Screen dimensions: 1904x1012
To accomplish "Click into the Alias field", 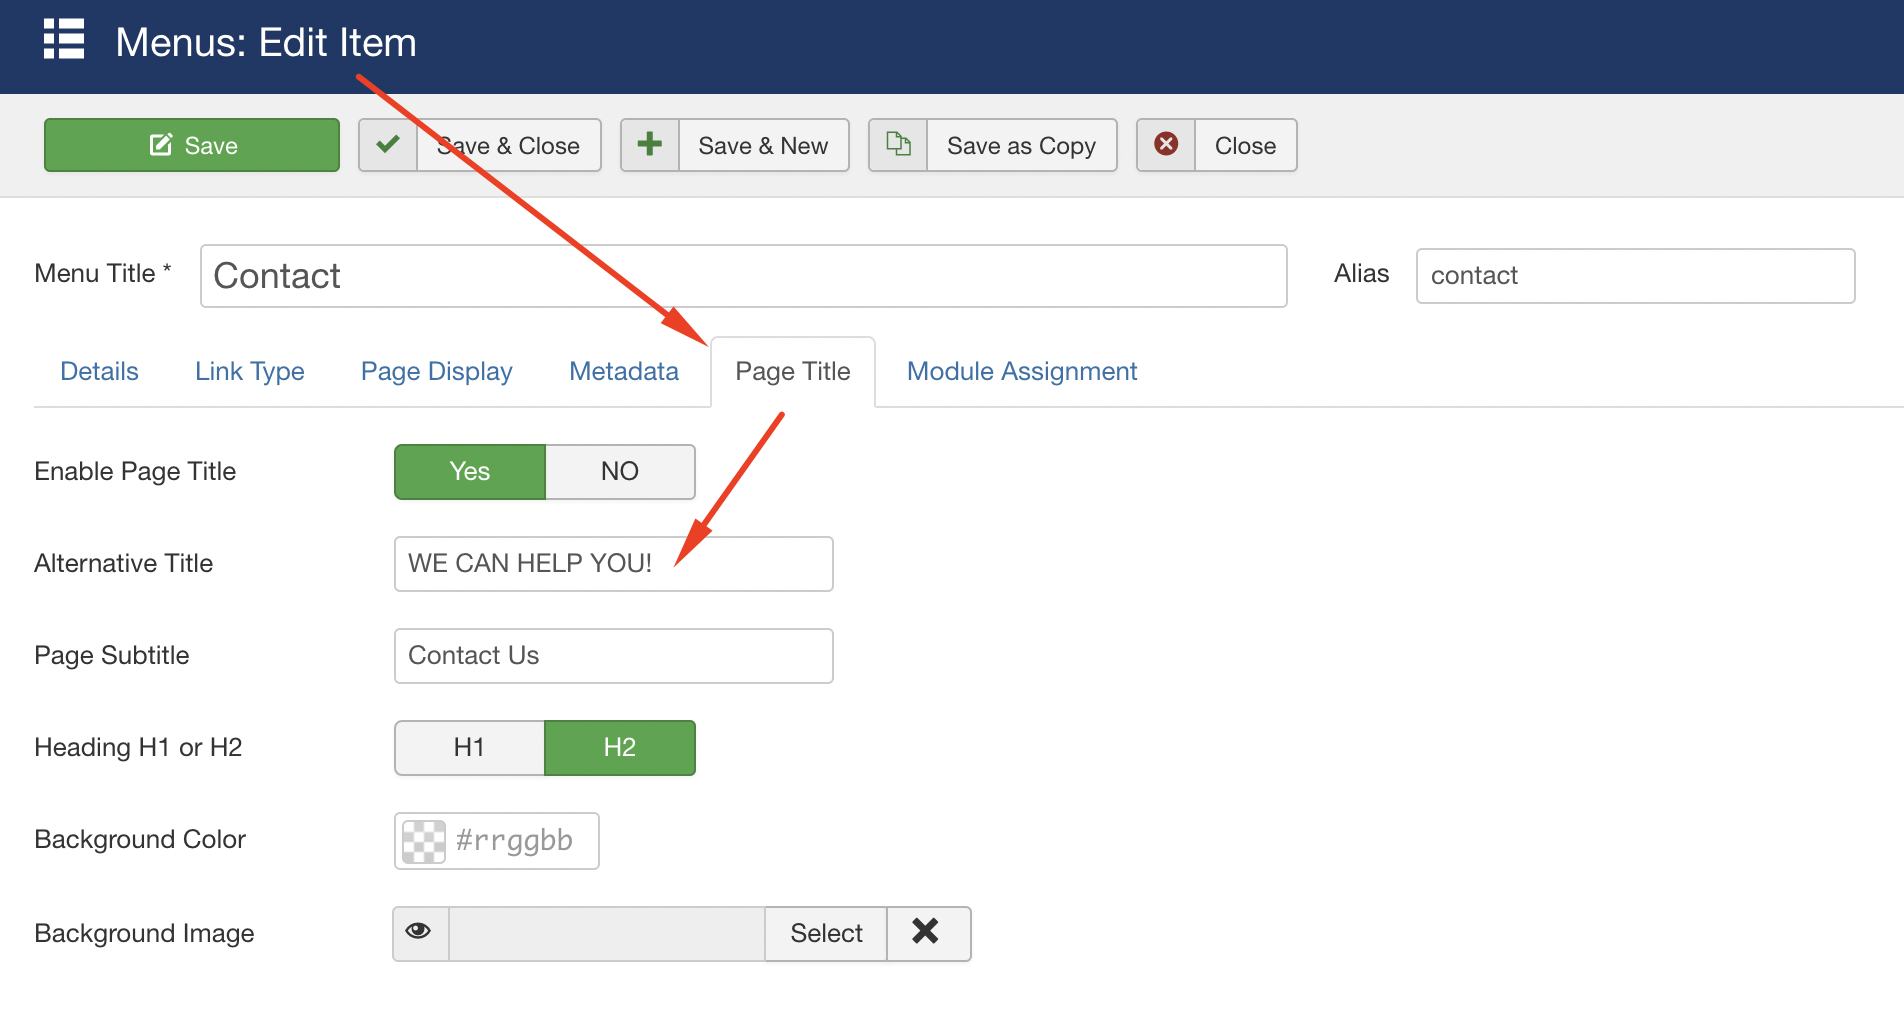I will 1635,276.
